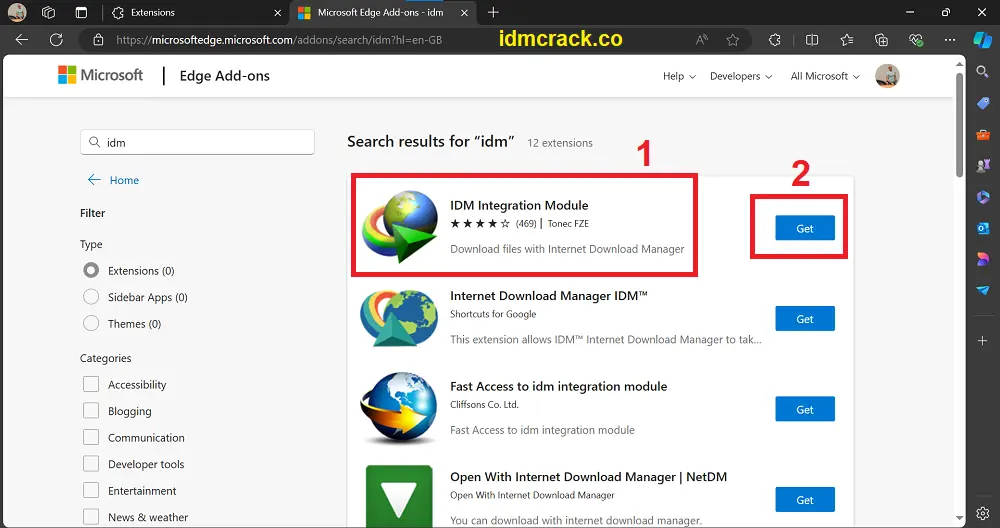
Task: Expand the Developers dropdown menu
Action: [741, 76]
